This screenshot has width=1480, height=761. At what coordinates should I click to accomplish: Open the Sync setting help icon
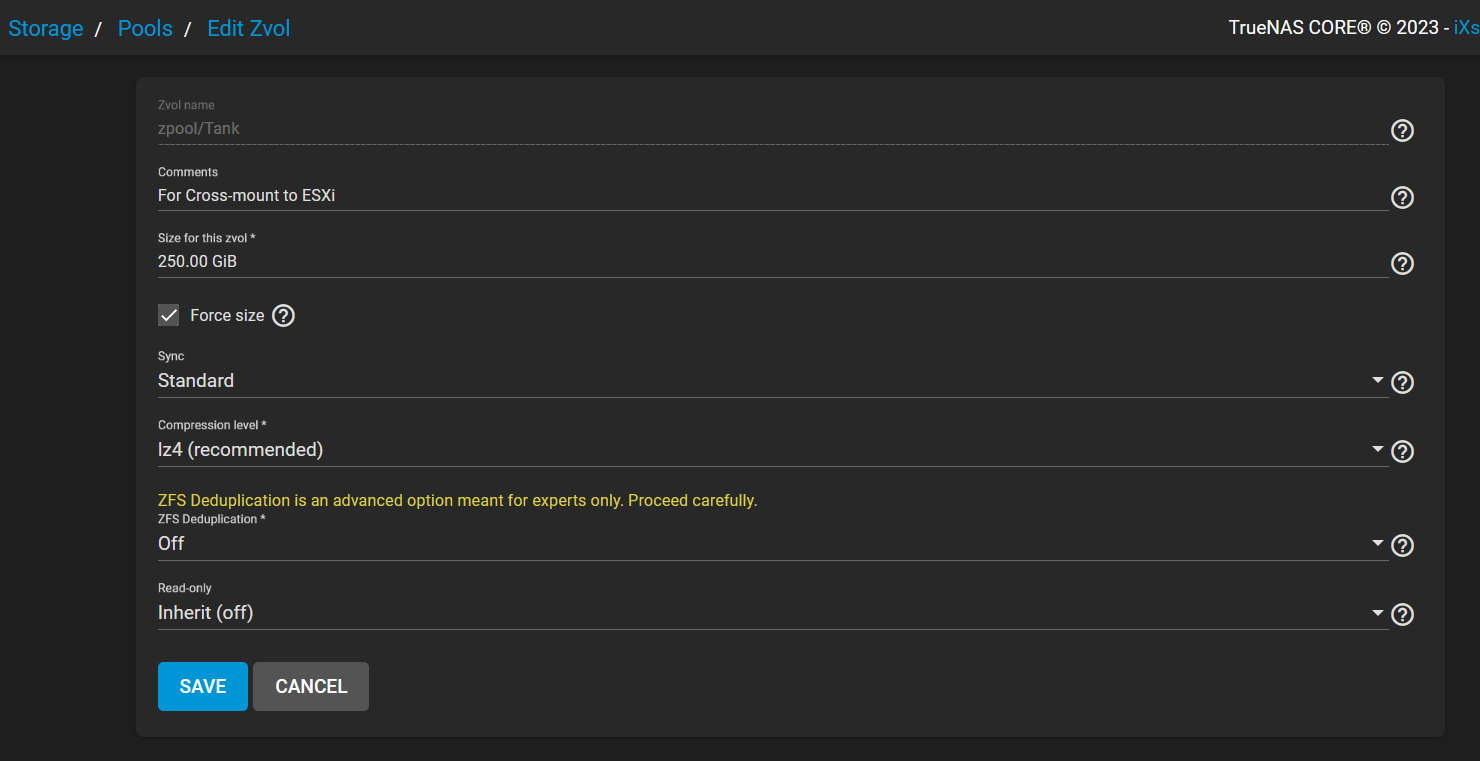tap(1402, 382)
